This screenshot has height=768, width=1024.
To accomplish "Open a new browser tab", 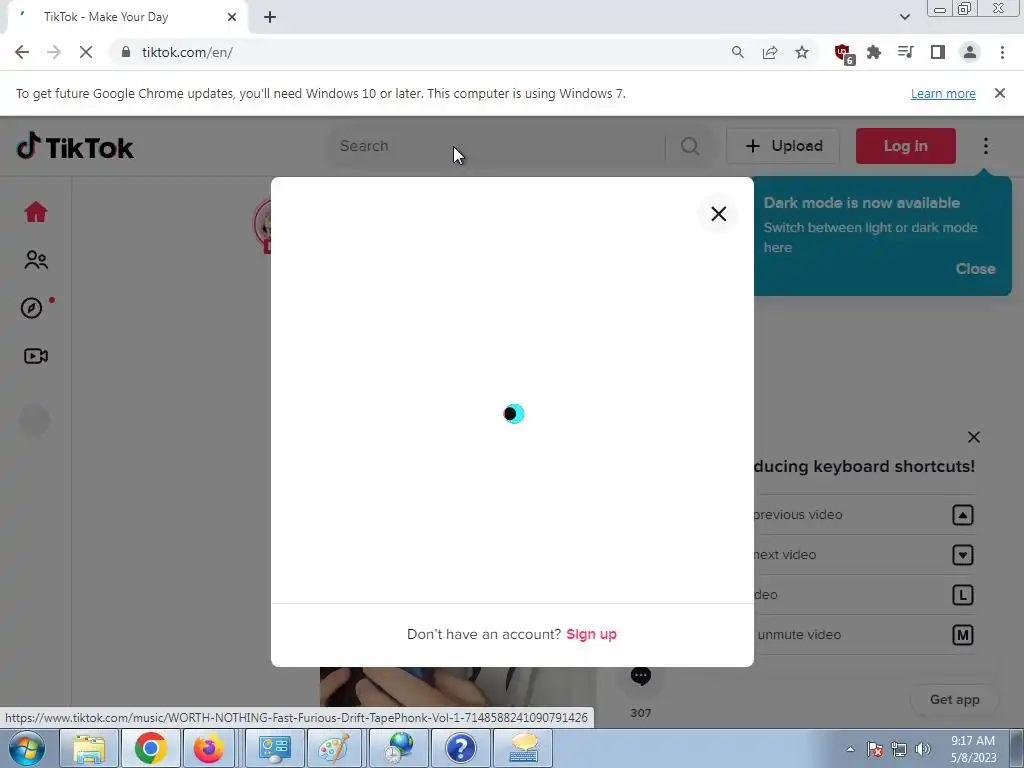I will tap(270, 17).
